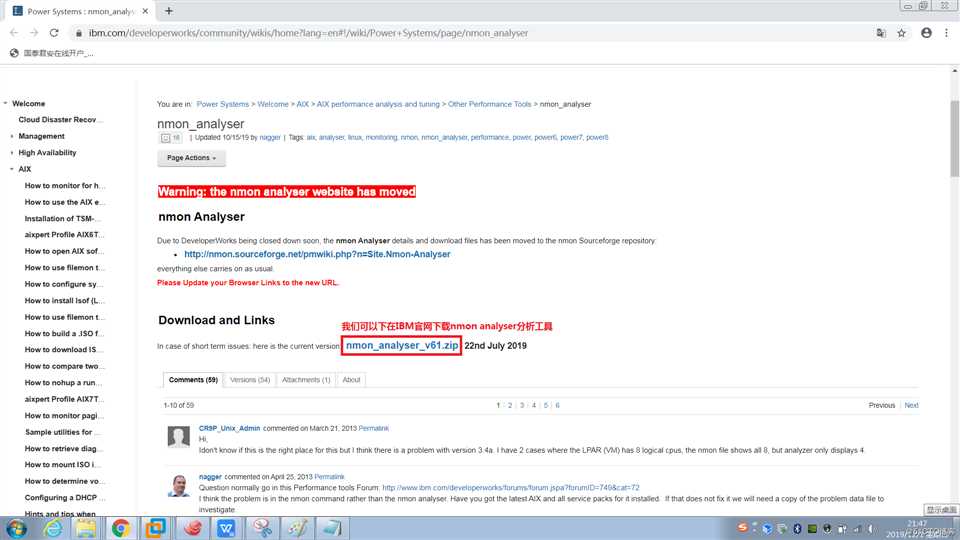Open the developerworks forums URL in nagger's comment
This screenshot has height=540, width=960.
click(511, 488)
